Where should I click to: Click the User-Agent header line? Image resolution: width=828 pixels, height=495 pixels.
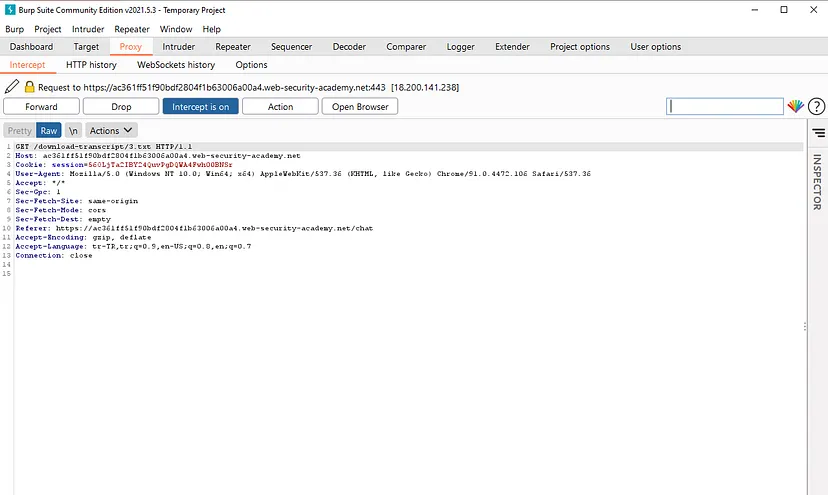303,173
